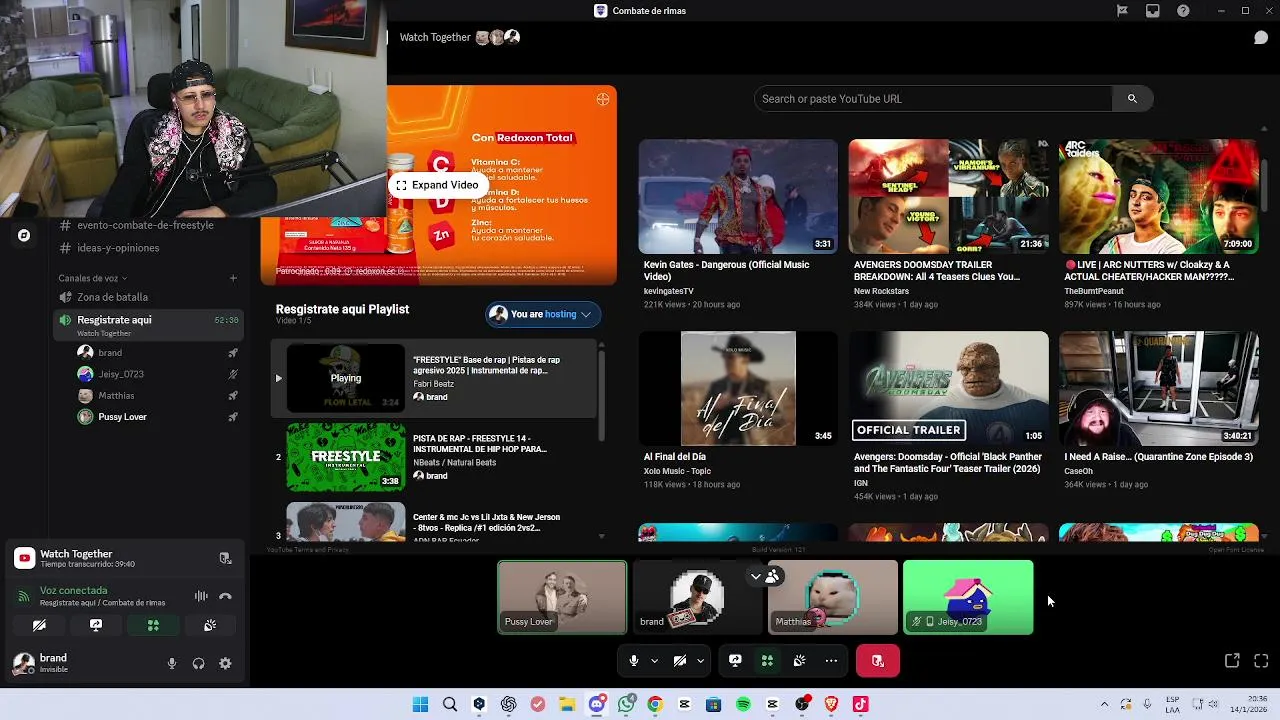Disconnect from voice with the hang-up icon
Image resolution: width=1280 pixels, height=720 pixels.
(x=225, y=596)
